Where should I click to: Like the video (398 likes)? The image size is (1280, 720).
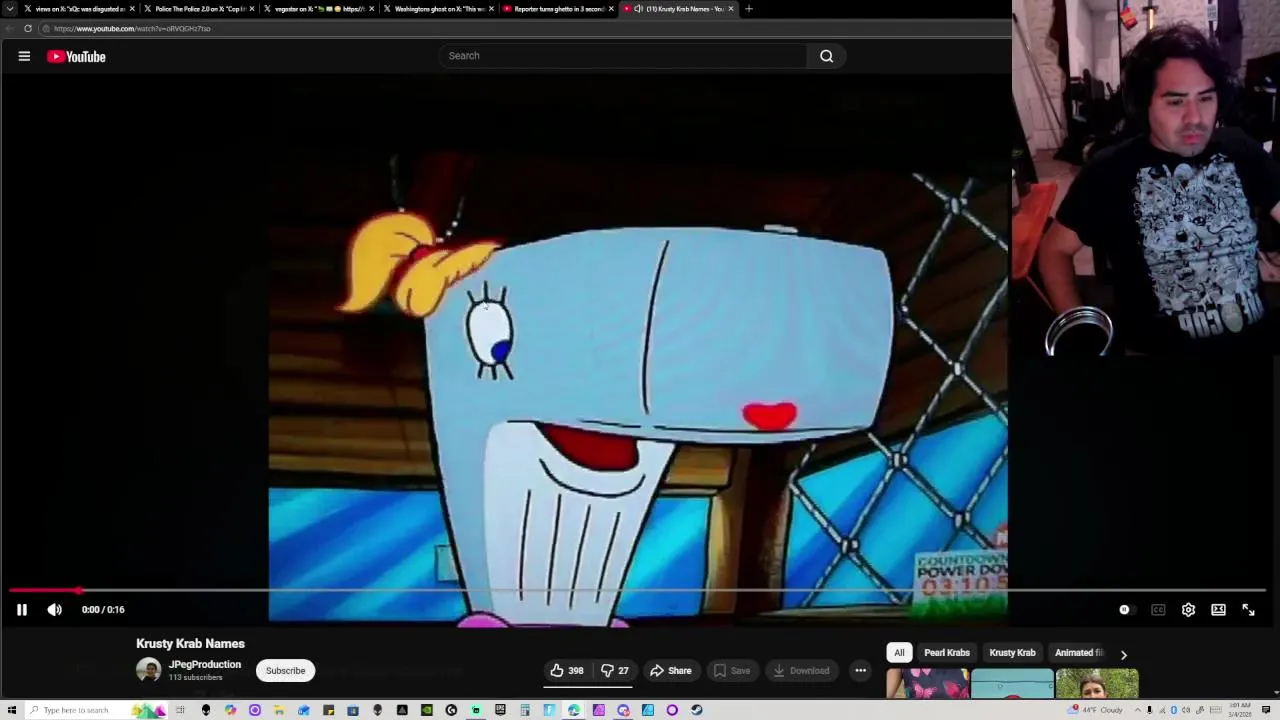point(567,671)
